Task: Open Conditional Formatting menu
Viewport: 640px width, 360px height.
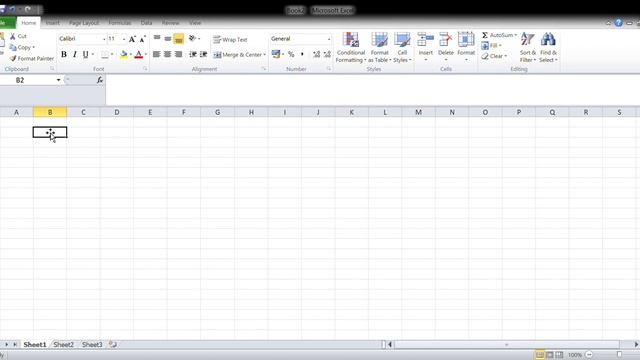Action: tap(351, 47)
